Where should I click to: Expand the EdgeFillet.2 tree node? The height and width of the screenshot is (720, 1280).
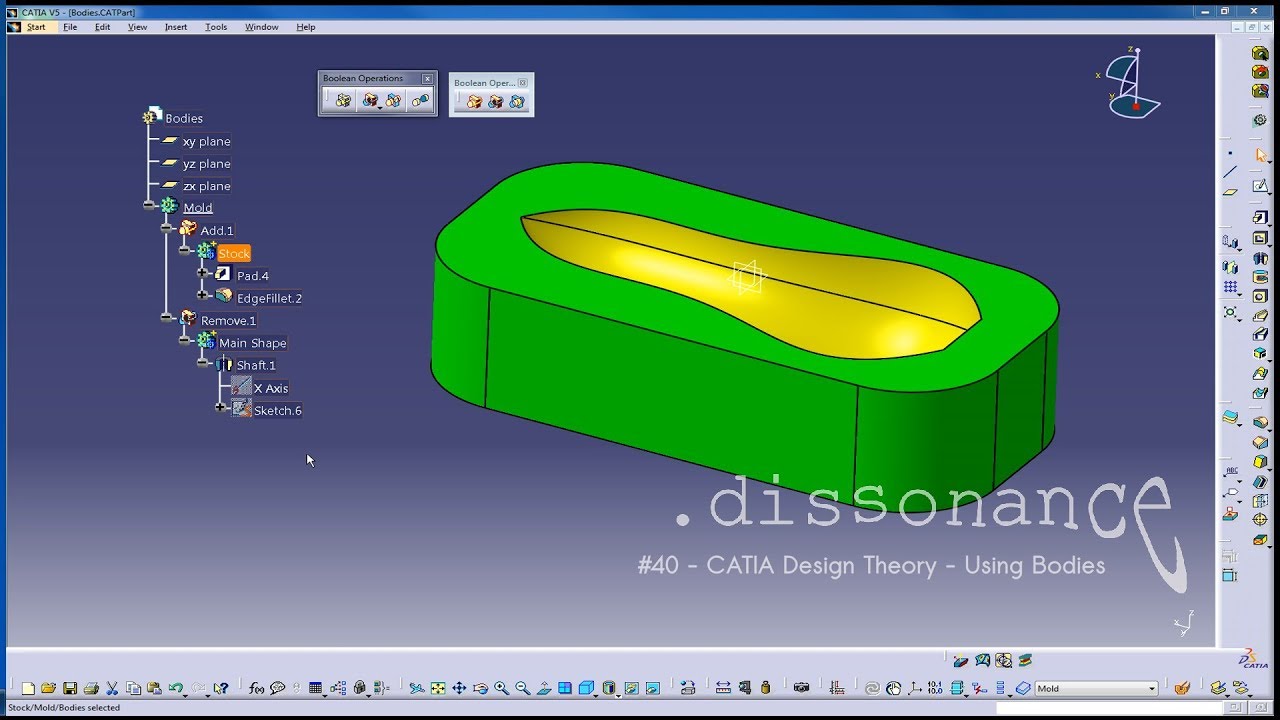pyautogui.click(x=203, y=295)
